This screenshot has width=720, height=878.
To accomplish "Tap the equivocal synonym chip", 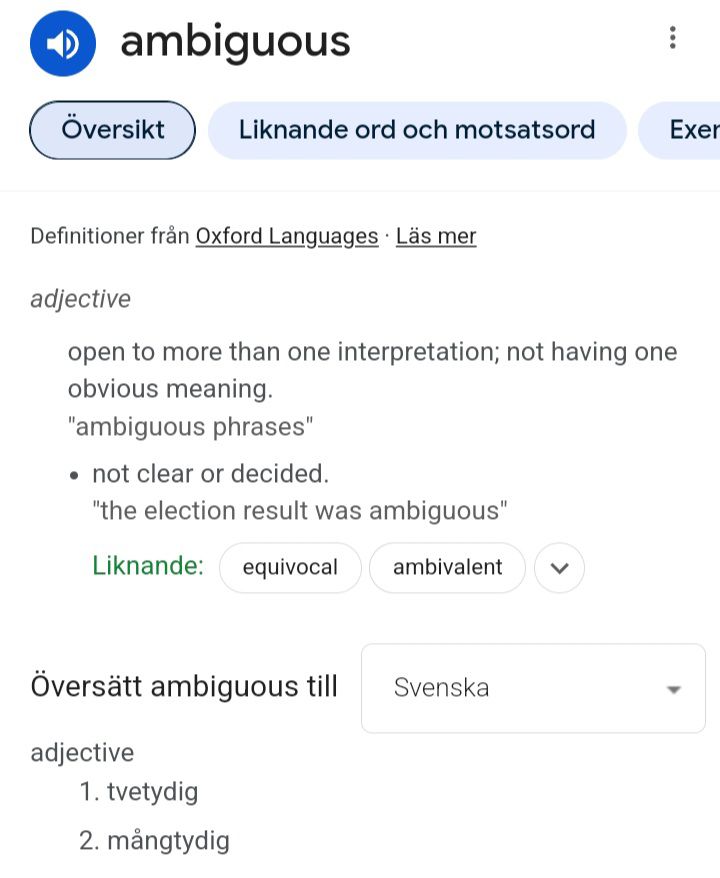I will [290, 568].
